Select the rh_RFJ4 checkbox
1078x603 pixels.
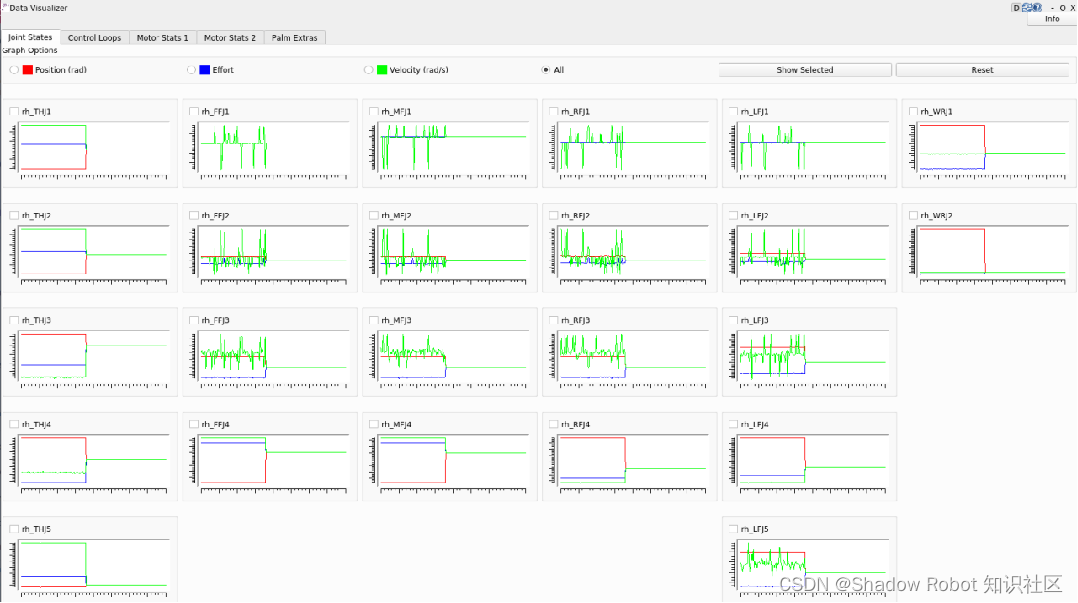click(x=553, y=425)
